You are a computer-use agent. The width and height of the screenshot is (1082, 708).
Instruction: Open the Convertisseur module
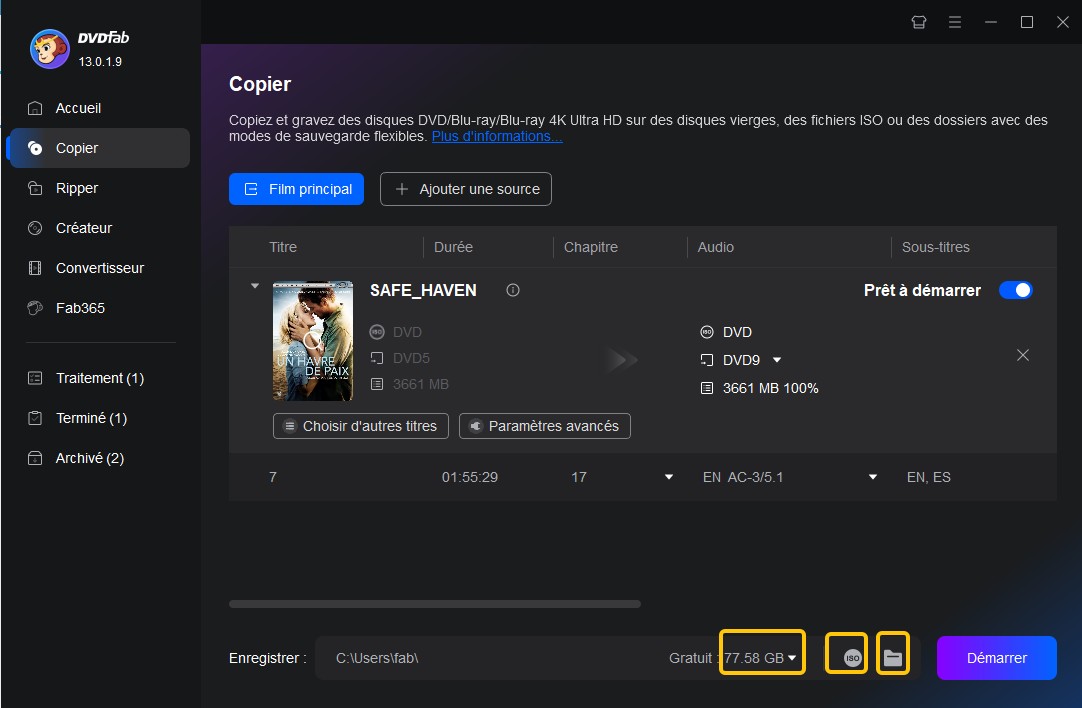[98, 268]
